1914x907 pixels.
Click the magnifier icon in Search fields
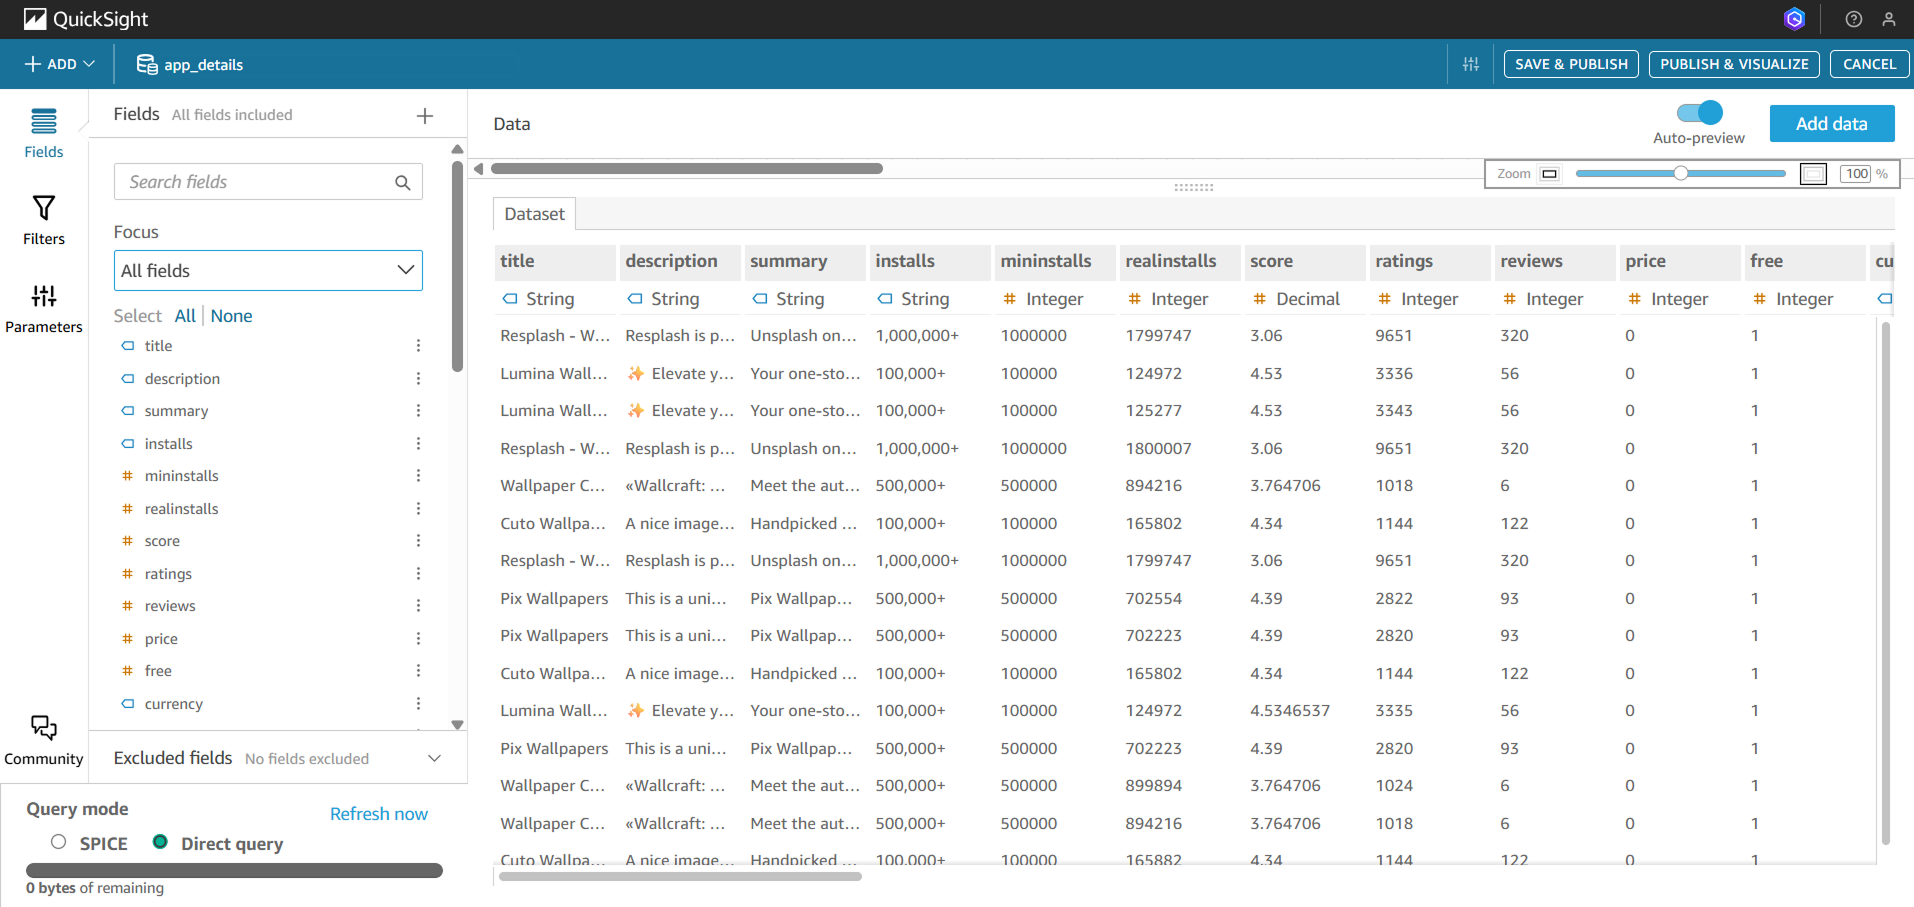click(x=402, y=182)
